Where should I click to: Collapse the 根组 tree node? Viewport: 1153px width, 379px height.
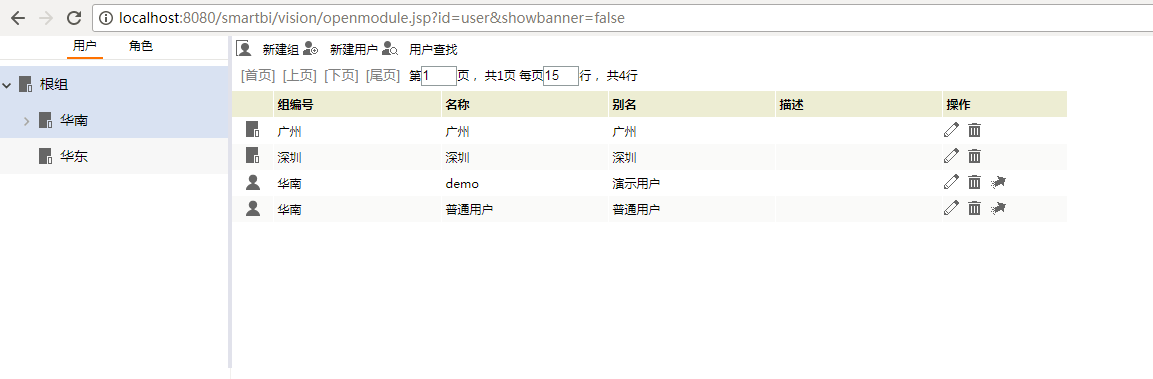(x=7, y=85)
